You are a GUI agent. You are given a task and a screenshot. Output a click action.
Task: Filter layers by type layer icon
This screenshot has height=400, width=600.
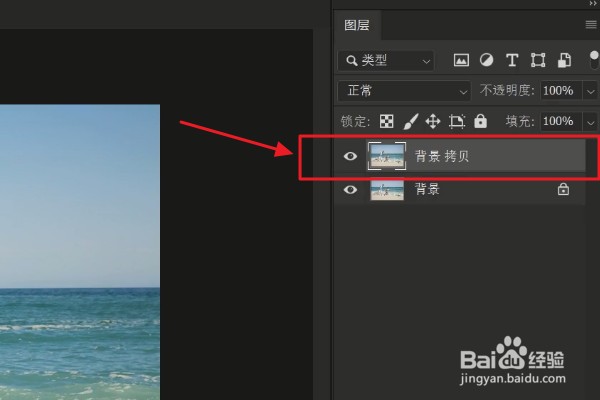tap(512, 60)
